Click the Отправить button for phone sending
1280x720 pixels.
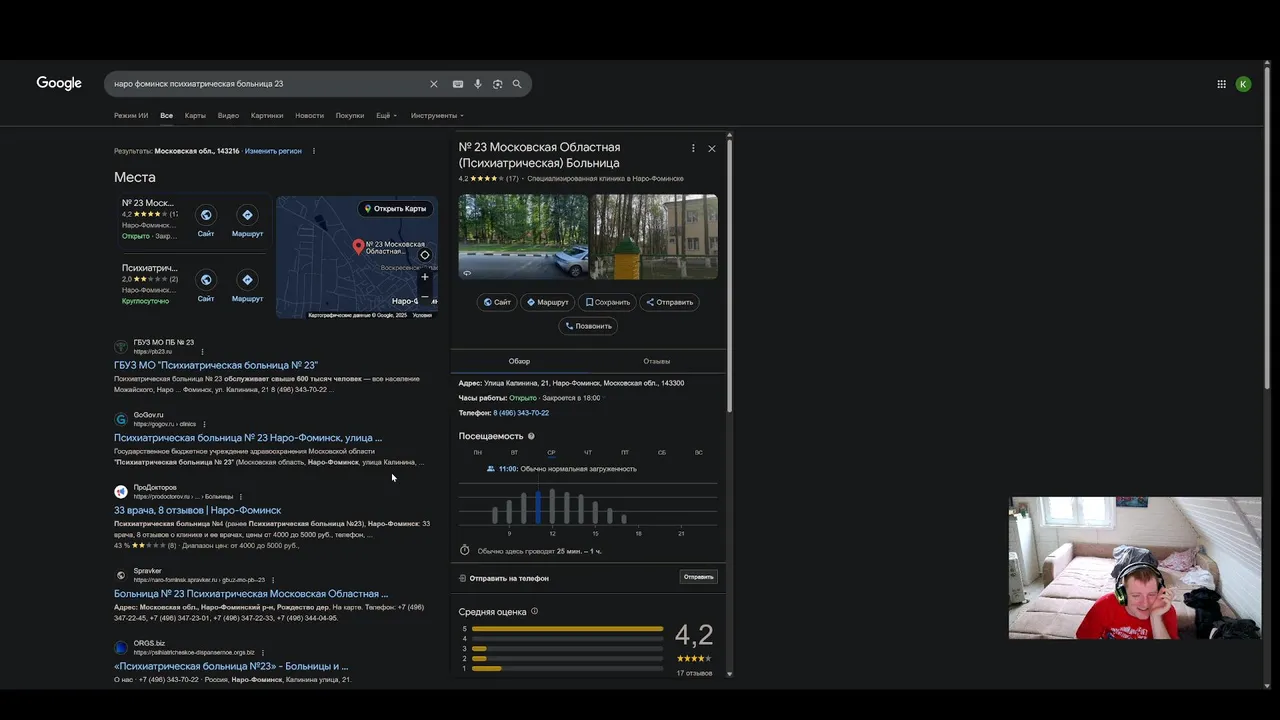pyautogui.click(x=698, y=577)
